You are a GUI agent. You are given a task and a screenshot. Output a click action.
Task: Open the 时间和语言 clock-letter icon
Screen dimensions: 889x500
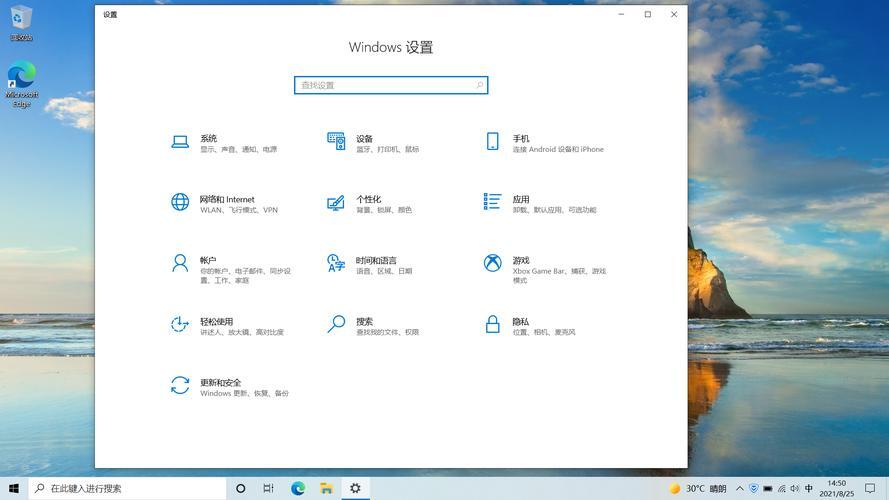[x=336, y=263]
